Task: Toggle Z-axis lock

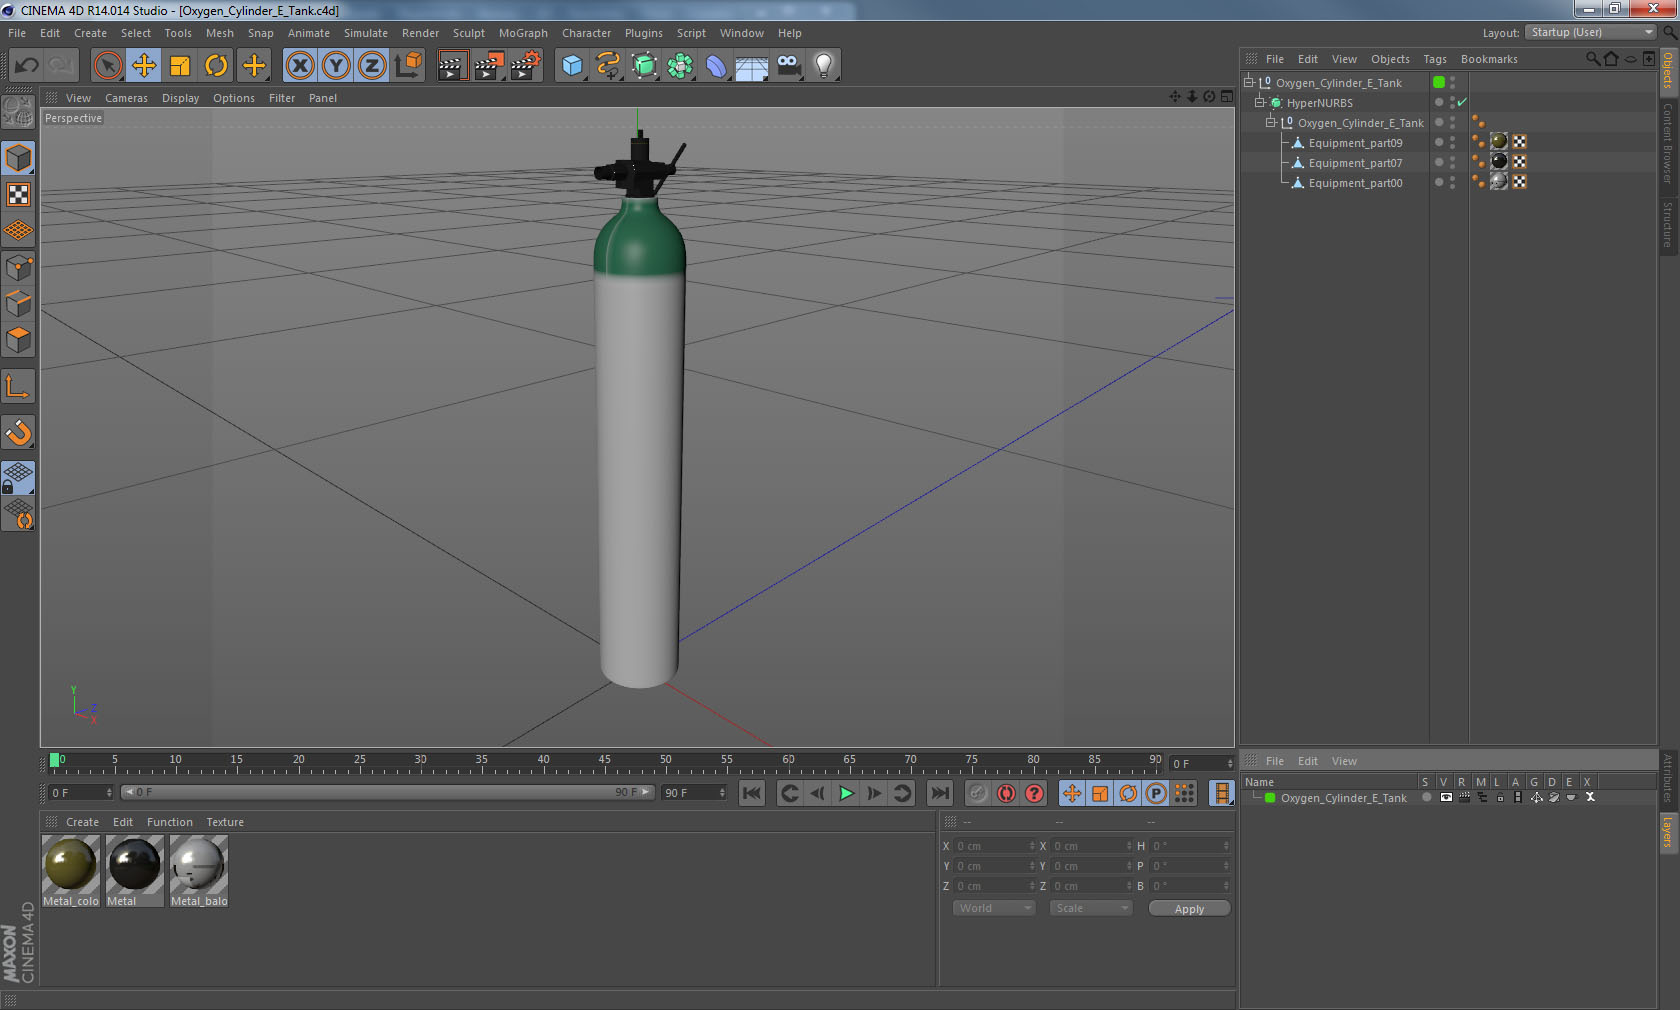Action: (372, 66)
